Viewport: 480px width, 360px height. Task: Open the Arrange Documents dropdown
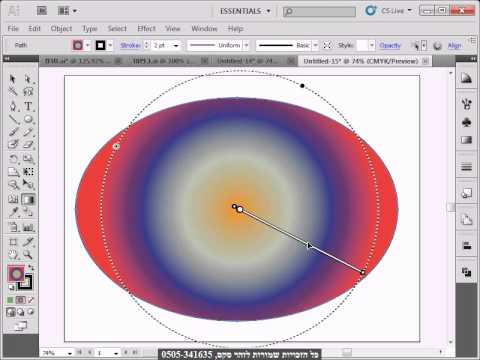click(x=67, y=11)
